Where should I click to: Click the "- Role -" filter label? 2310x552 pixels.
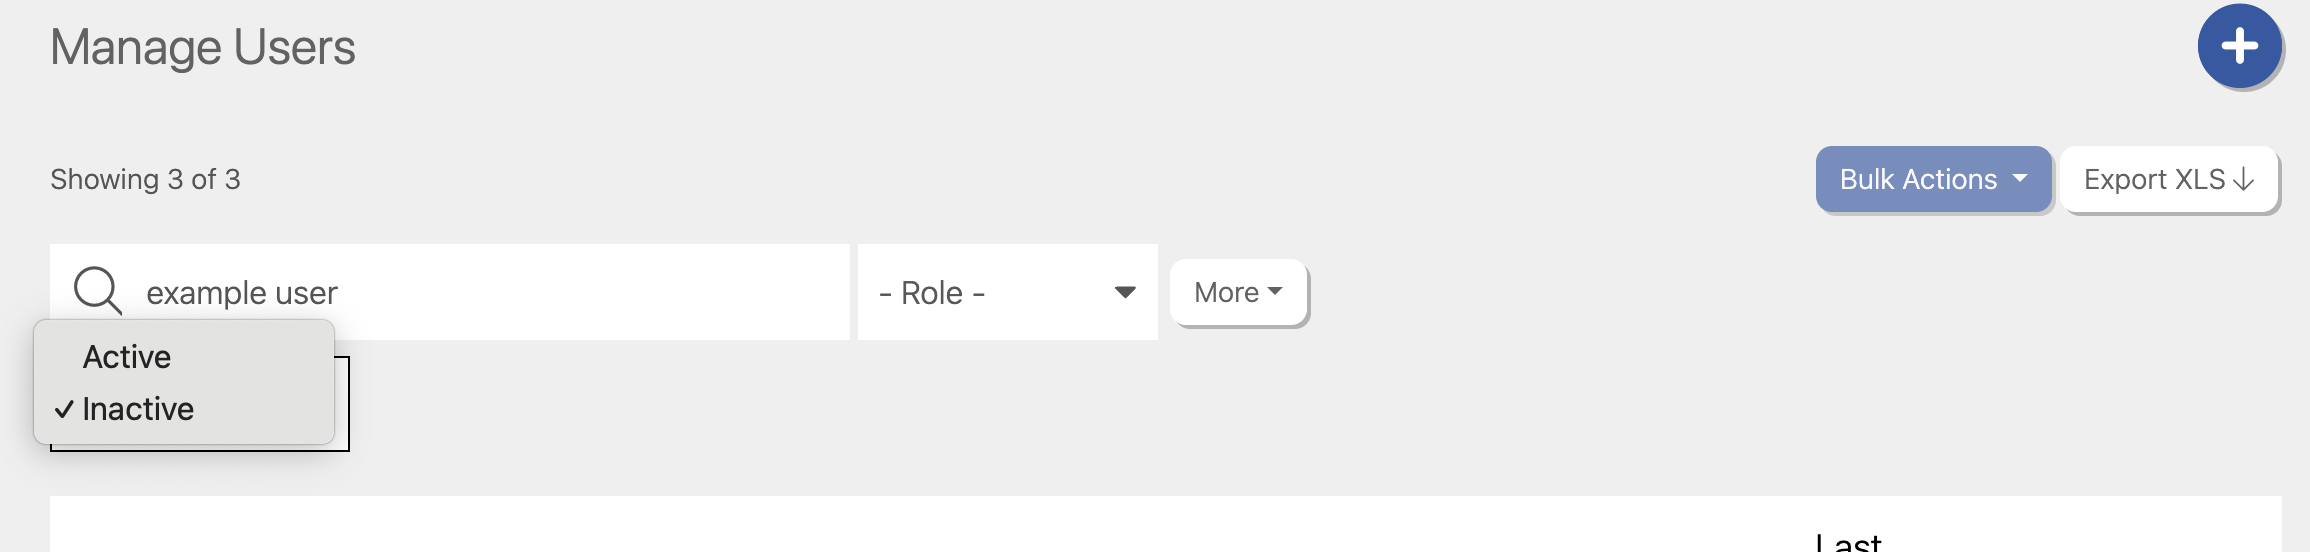932,293
